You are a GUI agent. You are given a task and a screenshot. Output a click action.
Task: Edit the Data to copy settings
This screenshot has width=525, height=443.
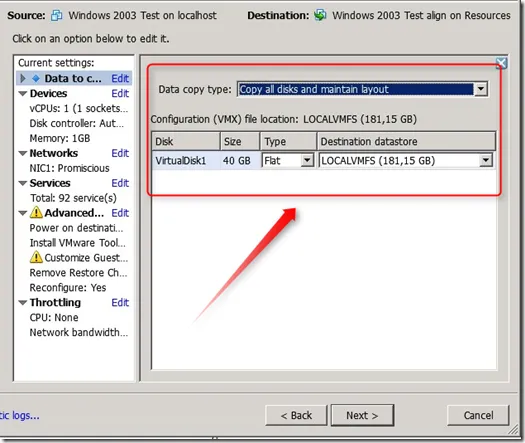tap(120, 78)
